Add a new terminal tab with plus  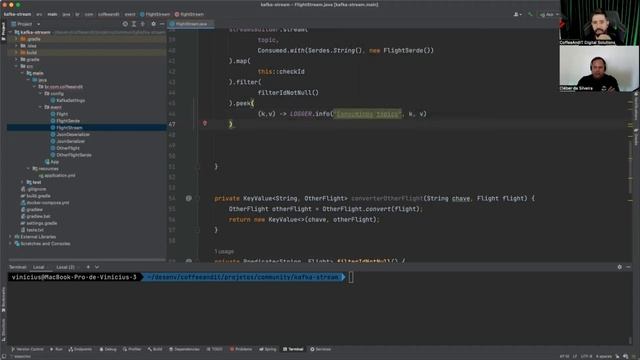[x=88, y=267]
